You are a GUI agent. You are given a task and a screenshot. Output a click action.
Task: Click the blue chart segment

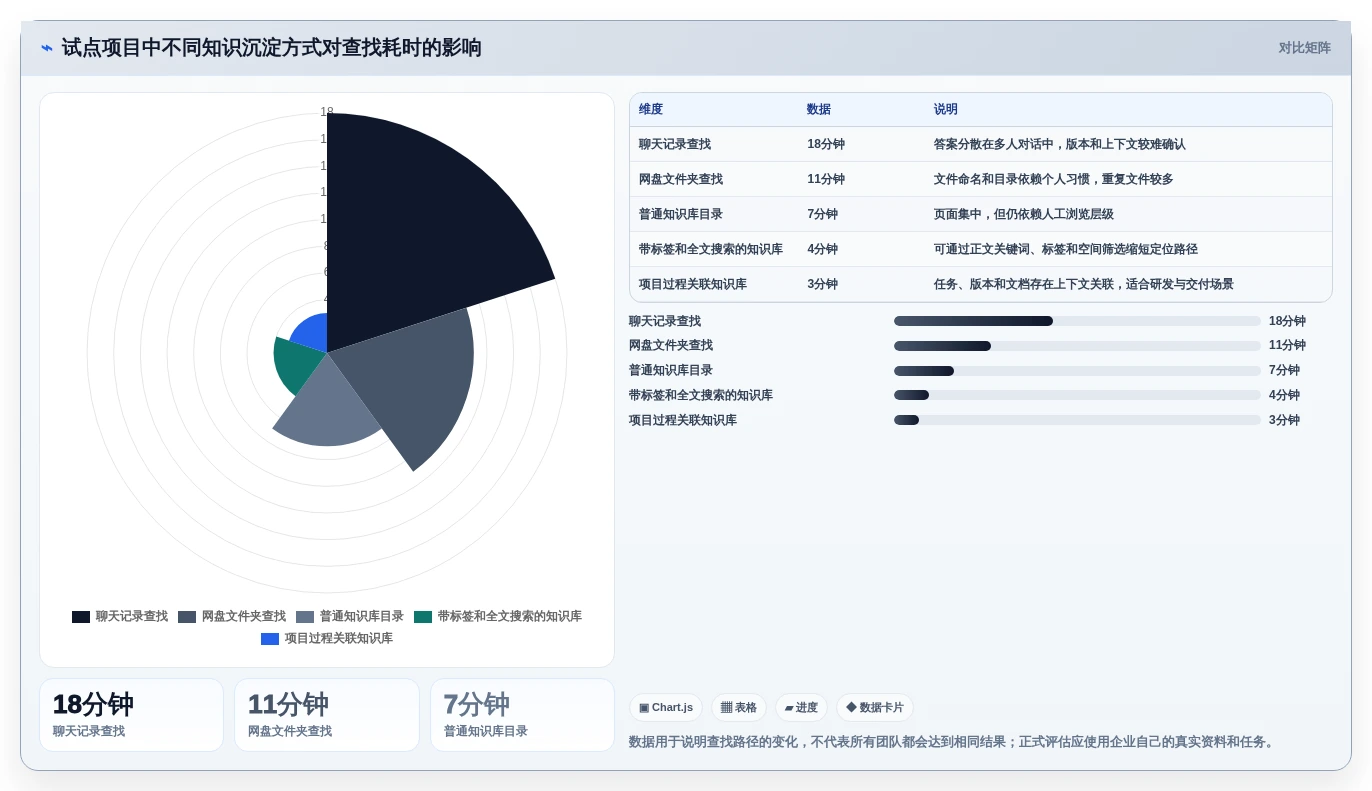(x=312, y=335)
